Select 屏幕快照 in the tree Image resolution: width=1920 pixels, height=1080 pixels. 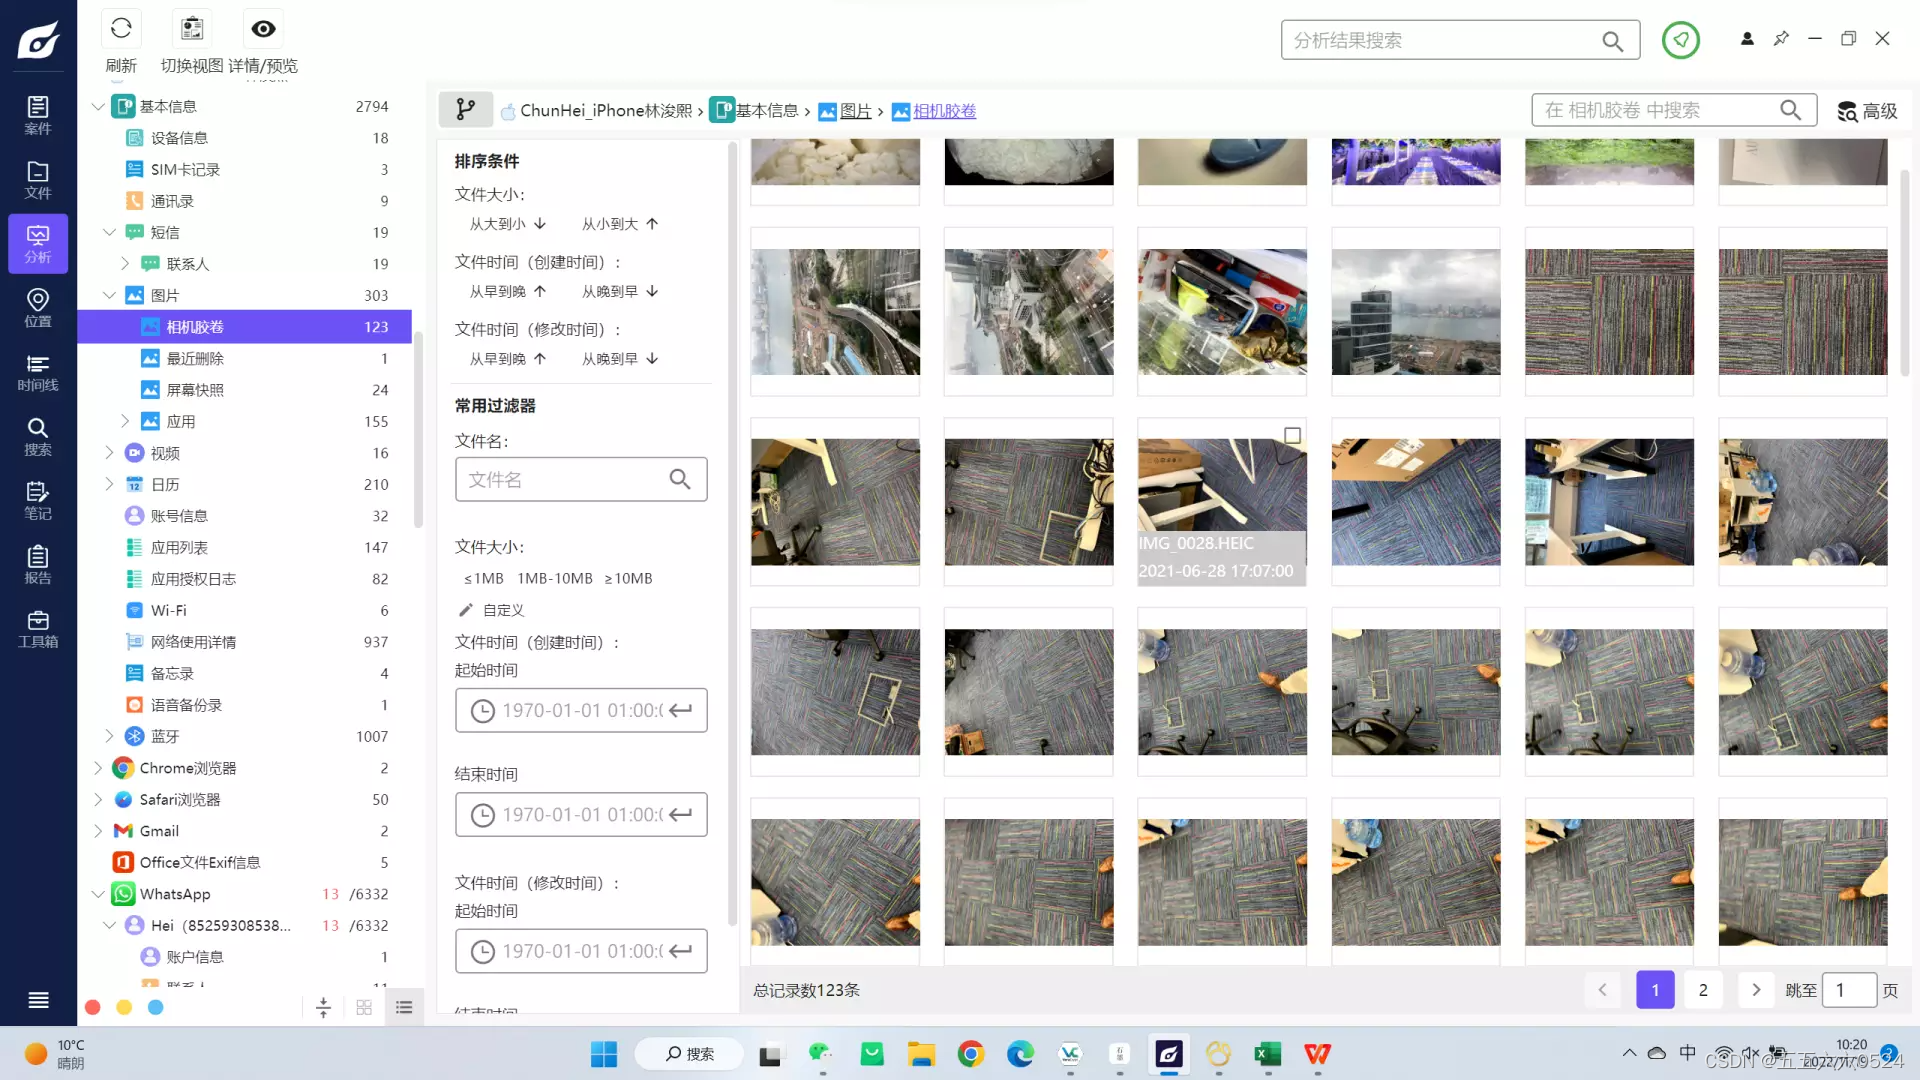[x=195, y=390]
